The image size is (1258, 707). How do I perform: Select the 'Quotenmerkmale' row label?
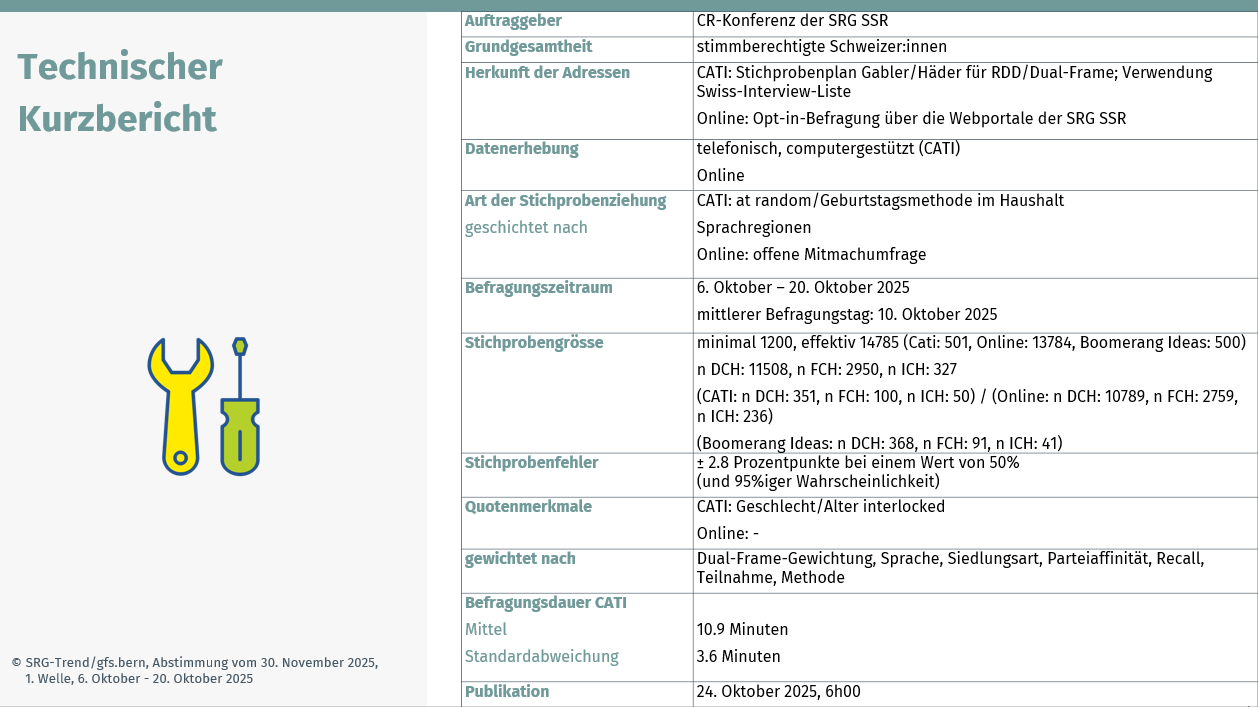point(528,507)
